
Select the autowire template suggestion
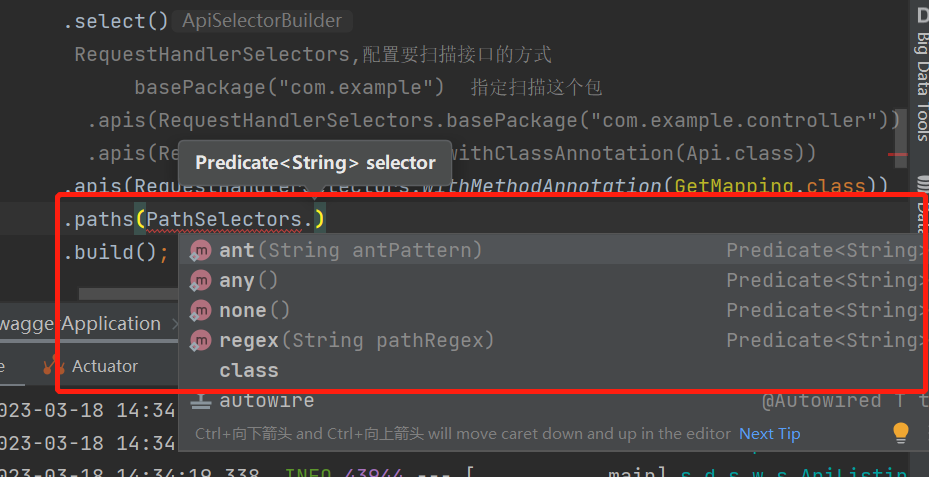552,401
